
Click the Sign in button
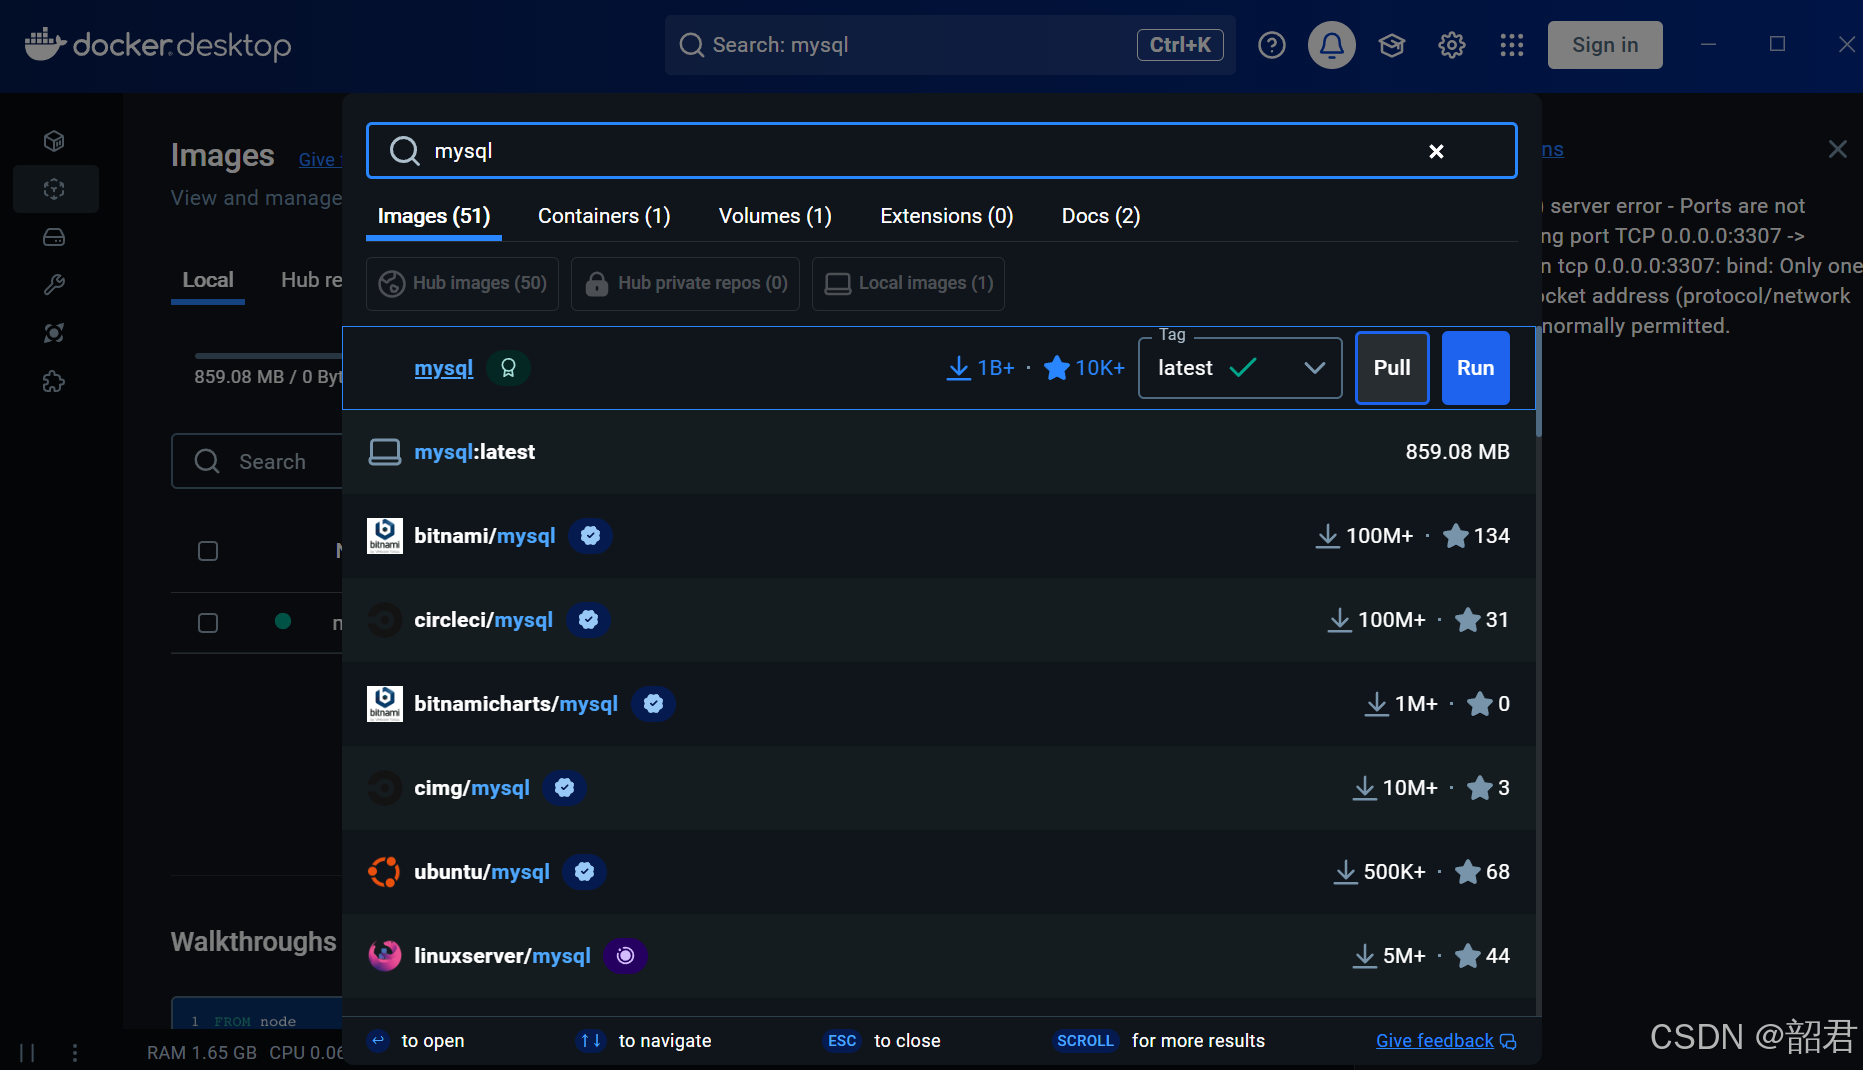1605,45
